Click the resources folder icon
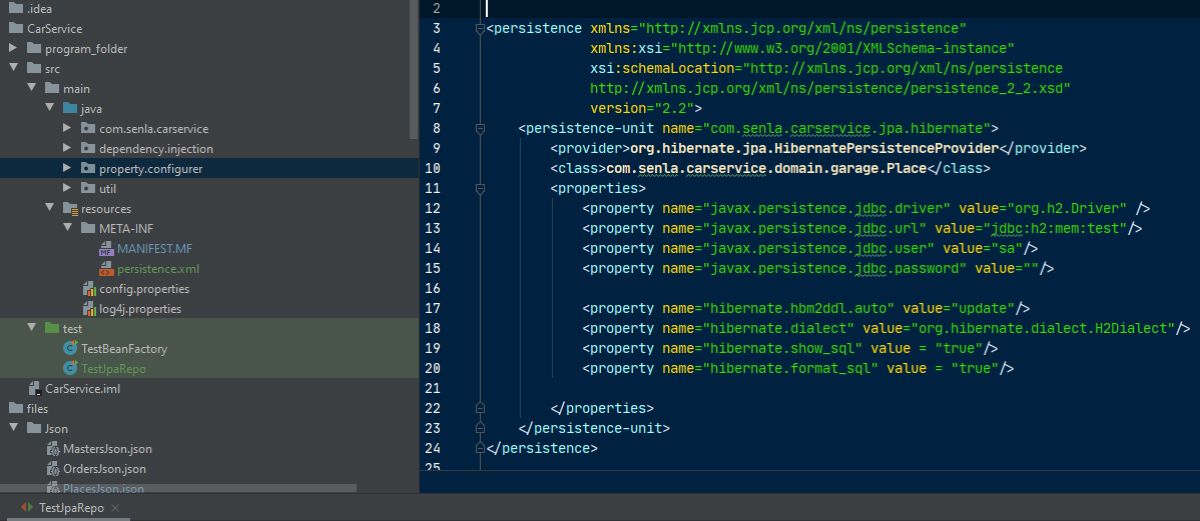Image resolution: width=1200 pixels, height=521 pixels. (69, 208)
